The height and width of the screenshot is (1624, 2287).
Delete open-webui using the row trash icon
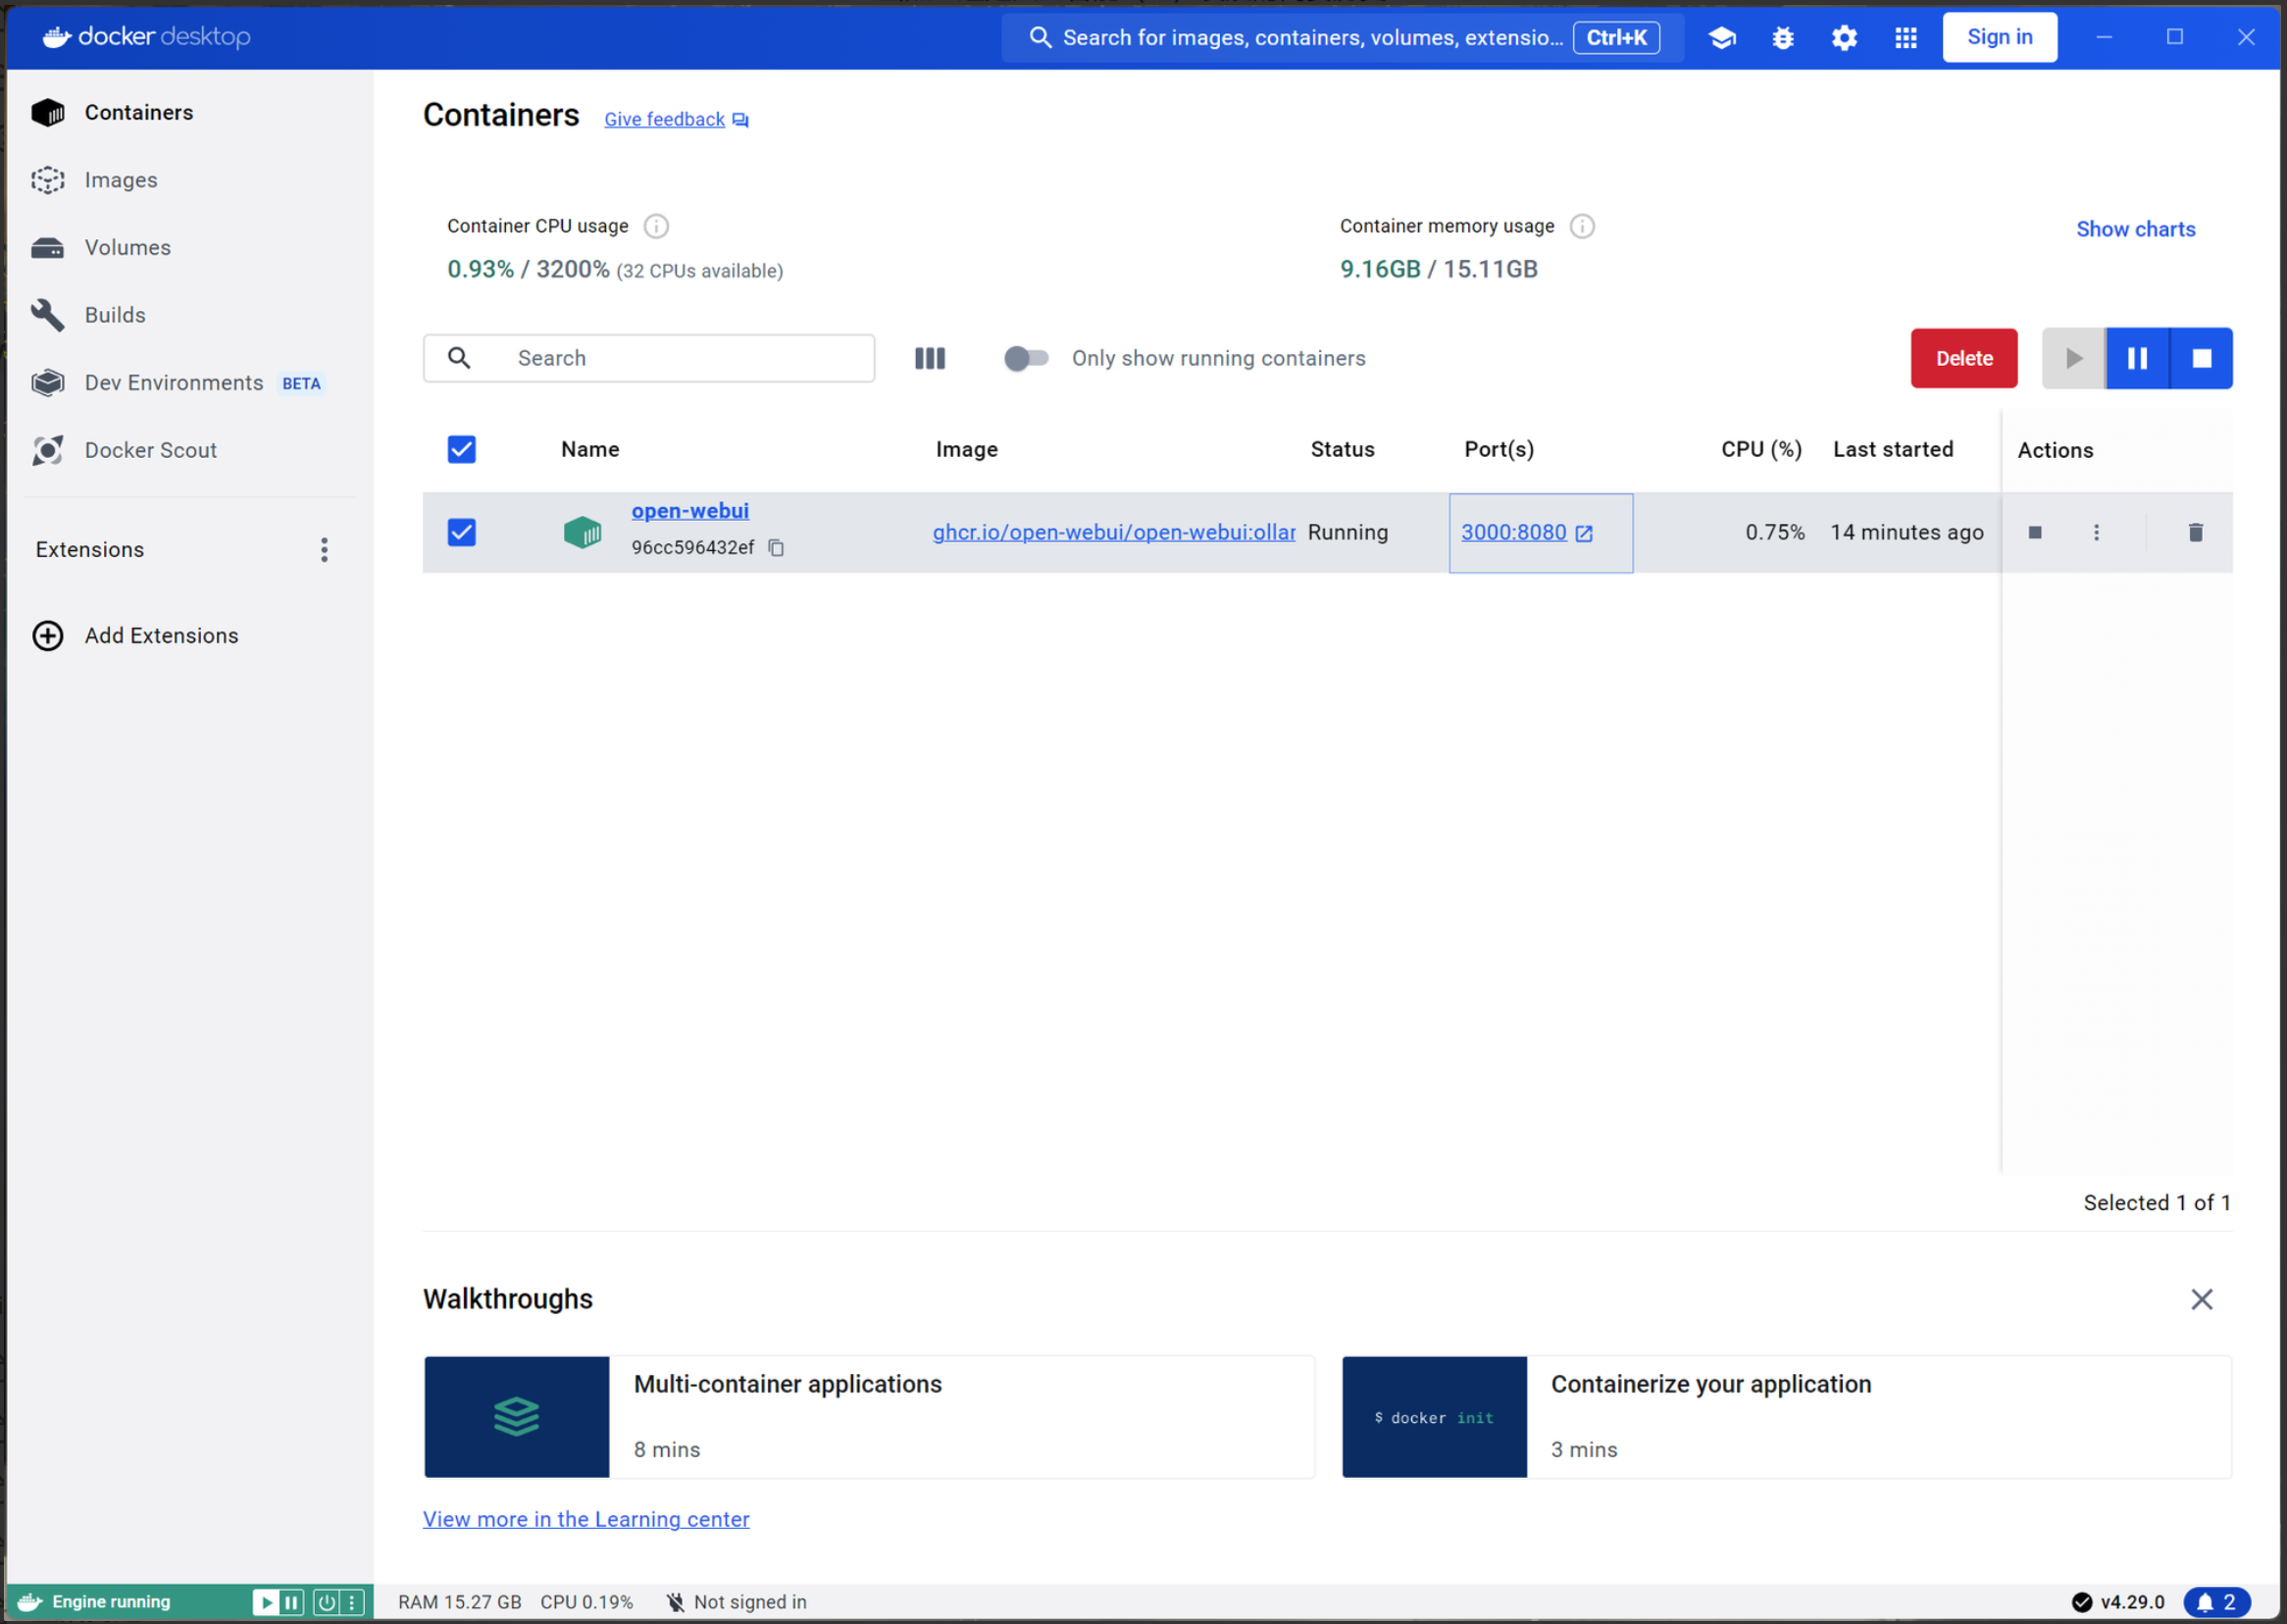click(2195, 532)
